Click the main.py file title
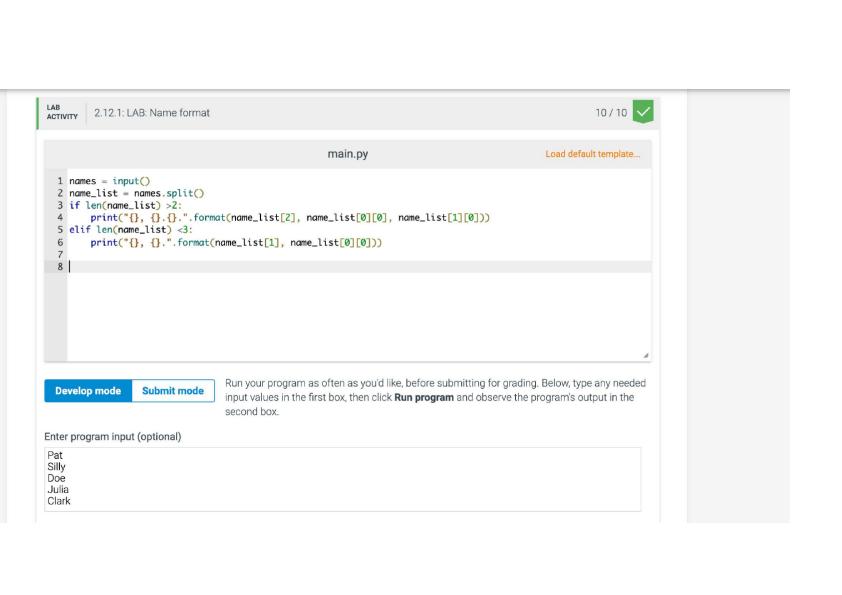 [347, 154]
